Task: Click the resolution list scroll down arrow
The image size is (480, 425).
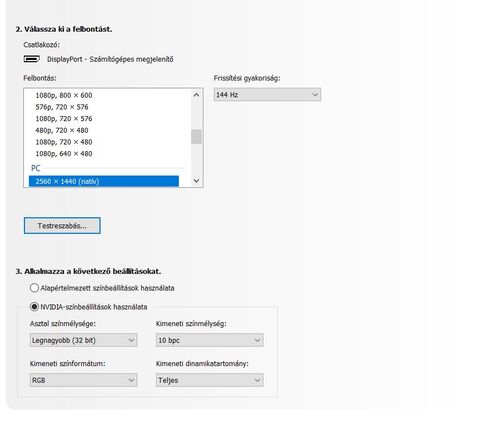Action: click(x=196, y=181)
